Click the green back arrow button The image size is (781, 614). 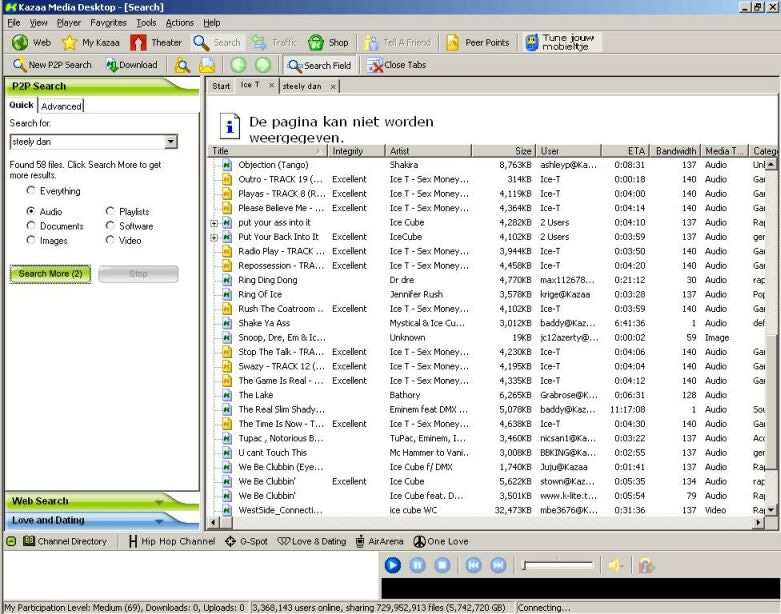point(238,65)
